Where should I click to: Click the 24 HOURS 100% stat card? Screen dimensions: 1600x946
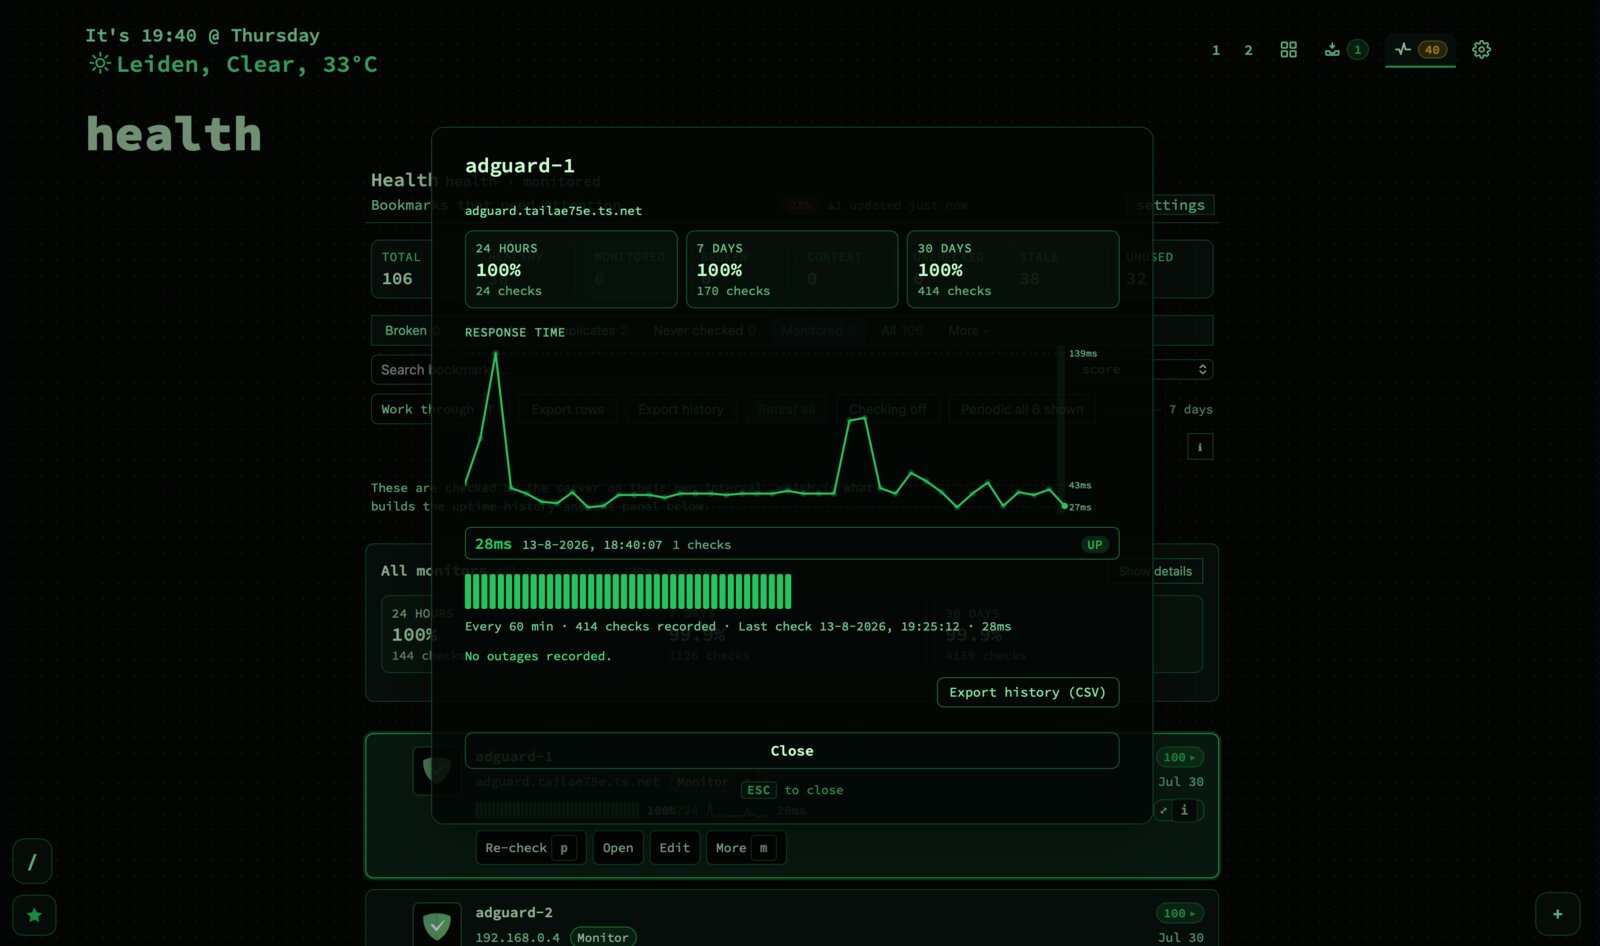(571, 269)
